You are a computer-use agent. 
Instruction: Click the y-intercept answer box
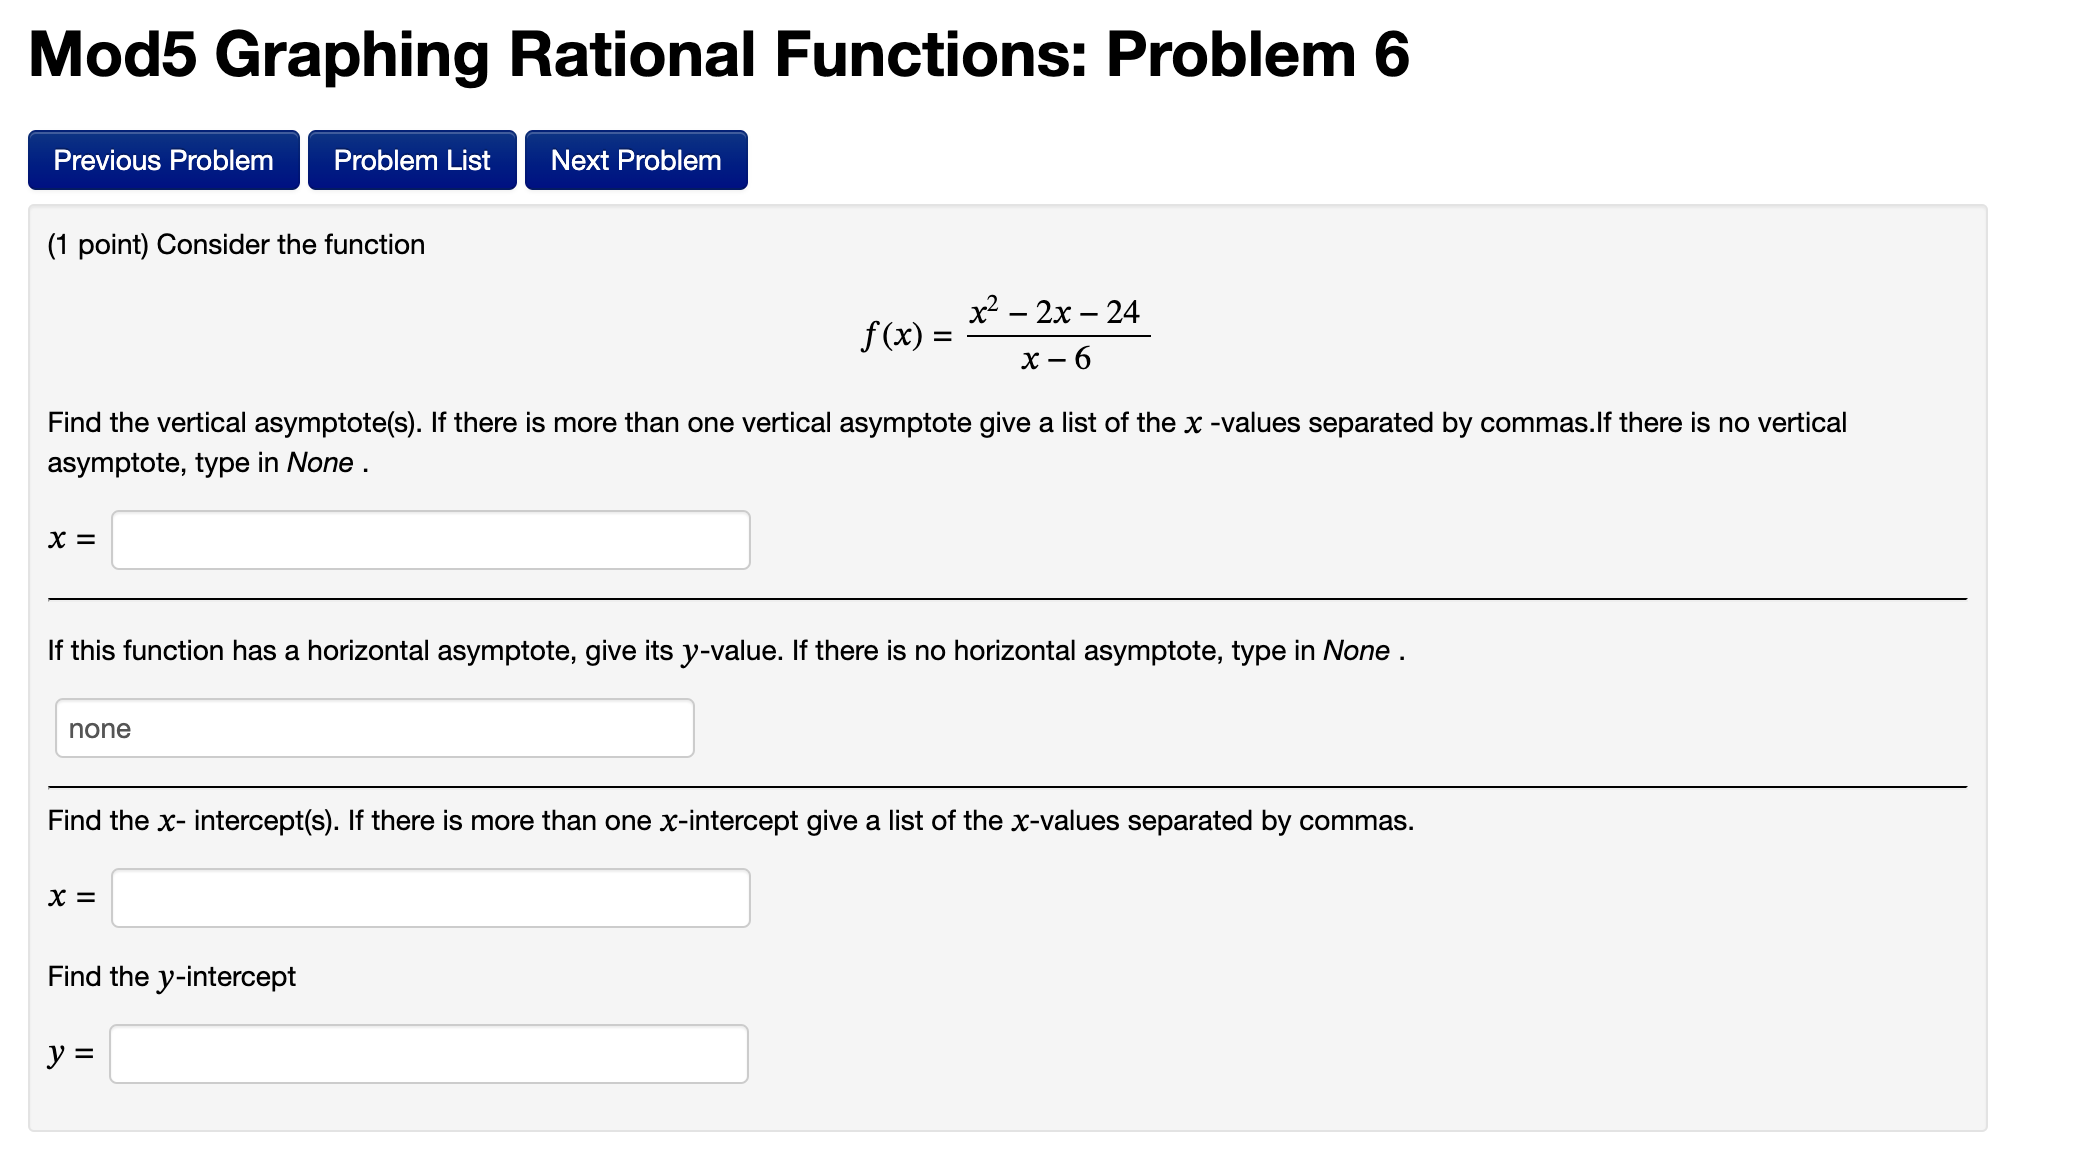click(428, 1053)
